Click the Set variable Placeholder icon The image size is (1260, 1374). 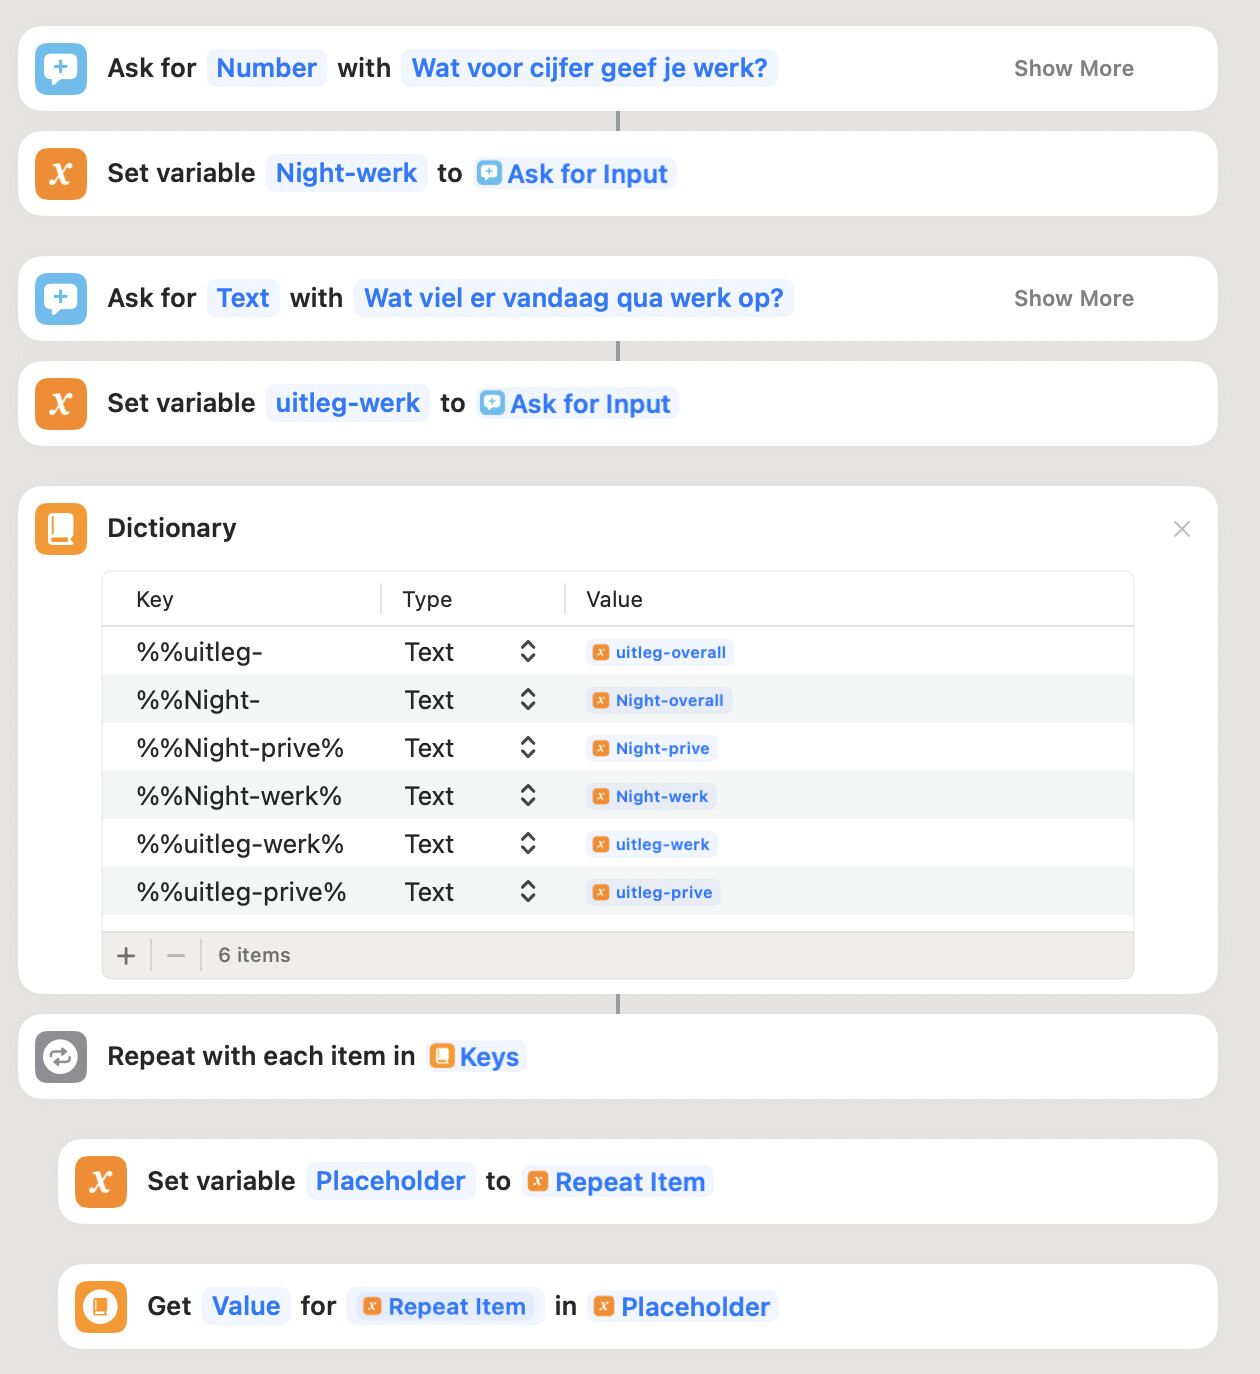[x=101, y=1182]
